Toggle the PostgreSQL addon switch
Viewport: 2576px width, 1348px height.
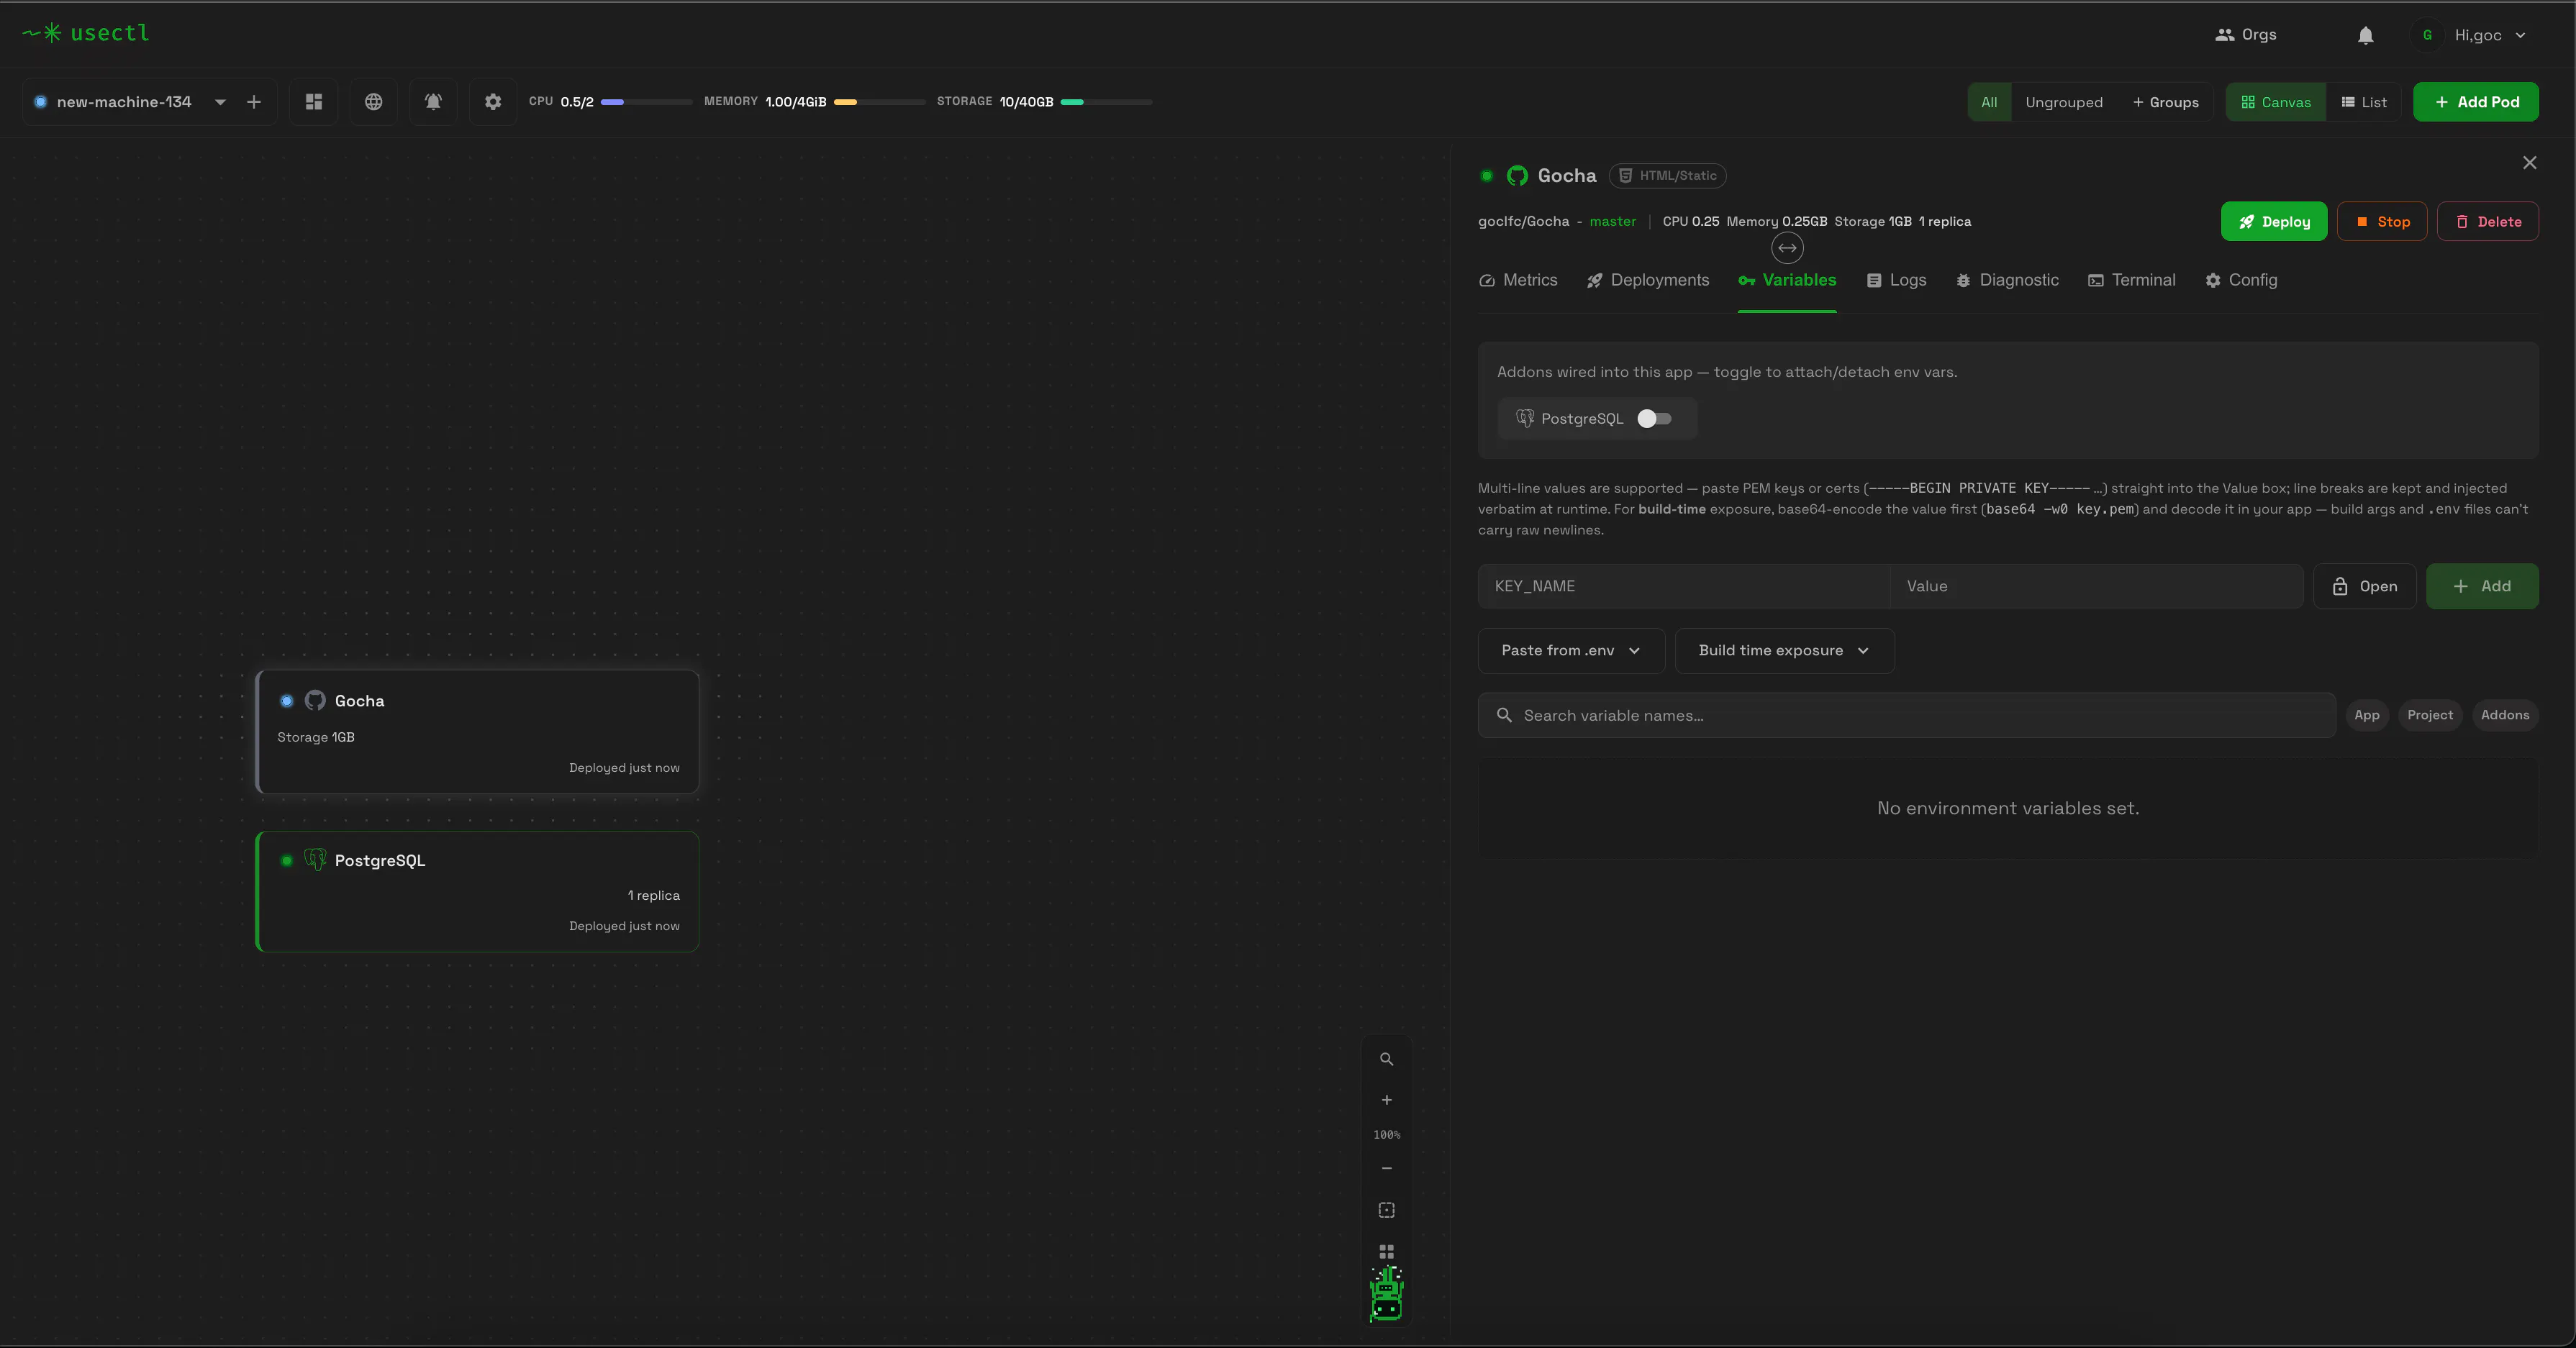(1655, 419)
